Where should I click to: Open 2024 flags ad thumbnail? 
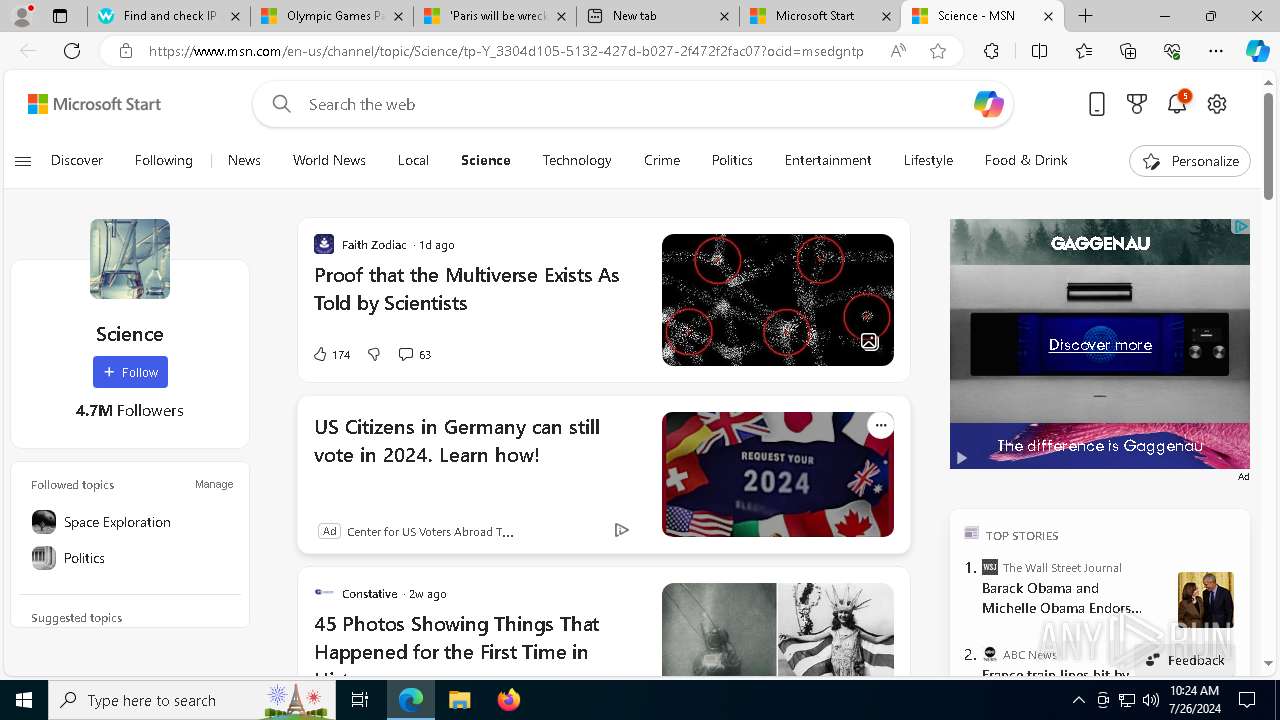click(x=778, y=474)
